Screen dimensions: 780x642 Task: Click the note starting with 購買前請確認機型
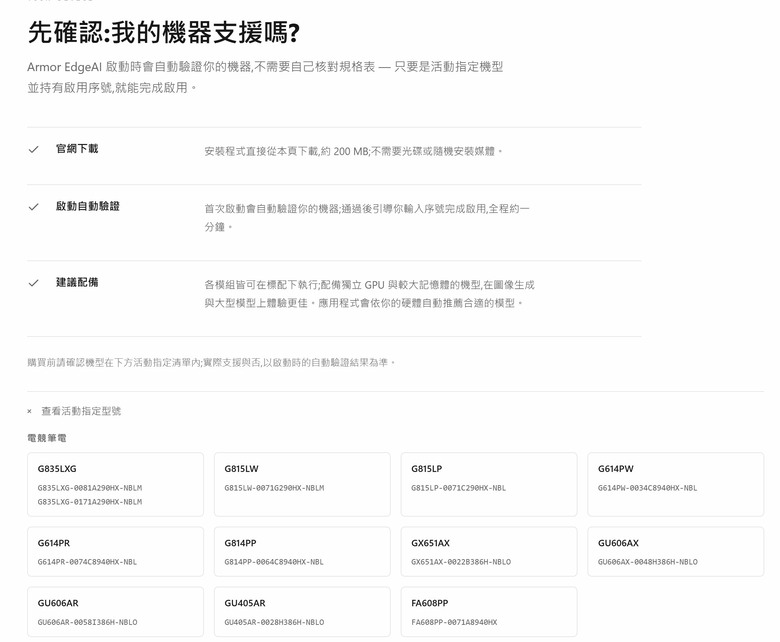[x=211, y=363]
